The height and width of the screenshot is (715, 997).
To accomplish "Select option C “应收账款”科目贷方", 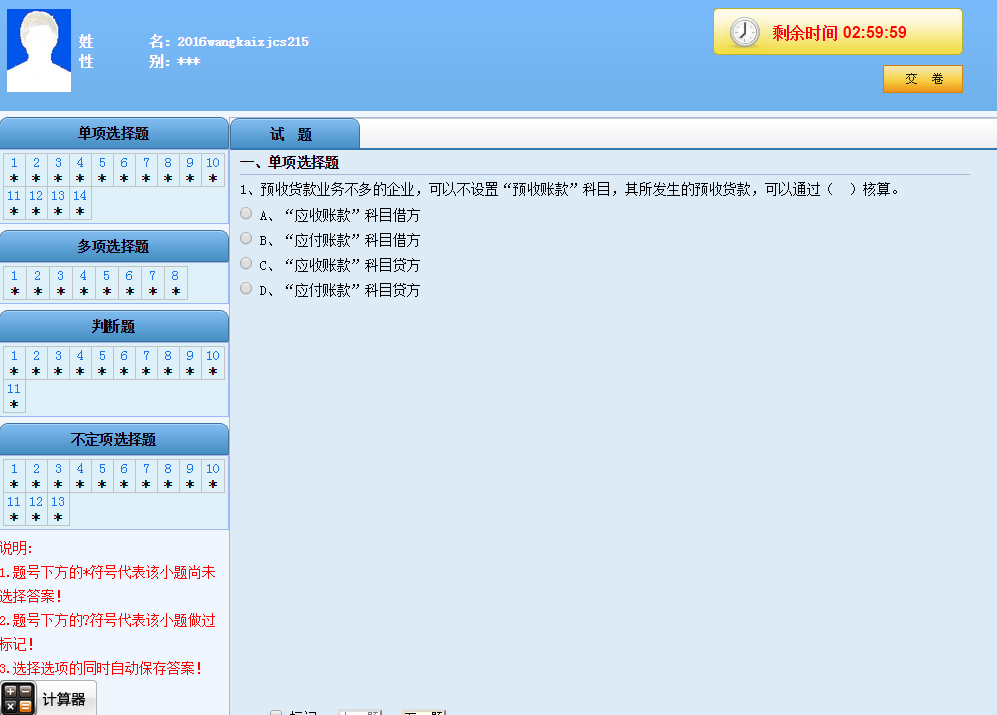I will pyautogui.click(x=246, y=264).
